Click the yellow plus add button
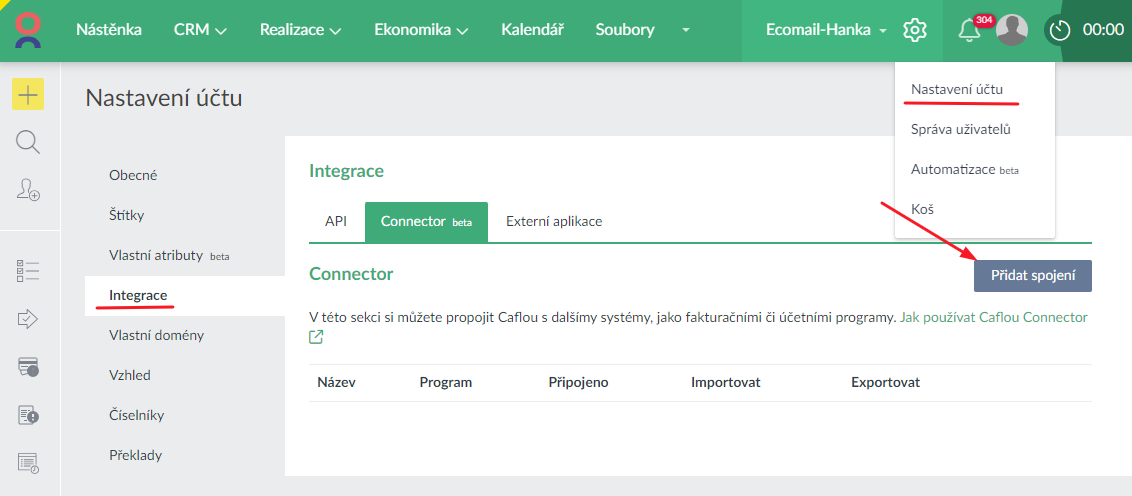 (x=28, y=95)
